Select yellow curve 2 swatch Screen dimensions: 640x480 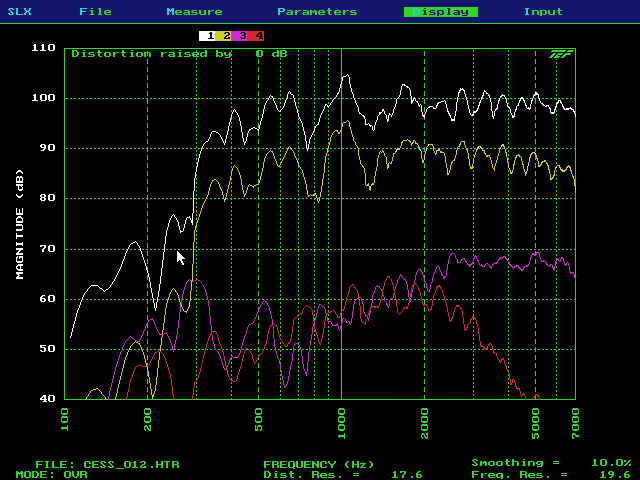coord(223,36)
